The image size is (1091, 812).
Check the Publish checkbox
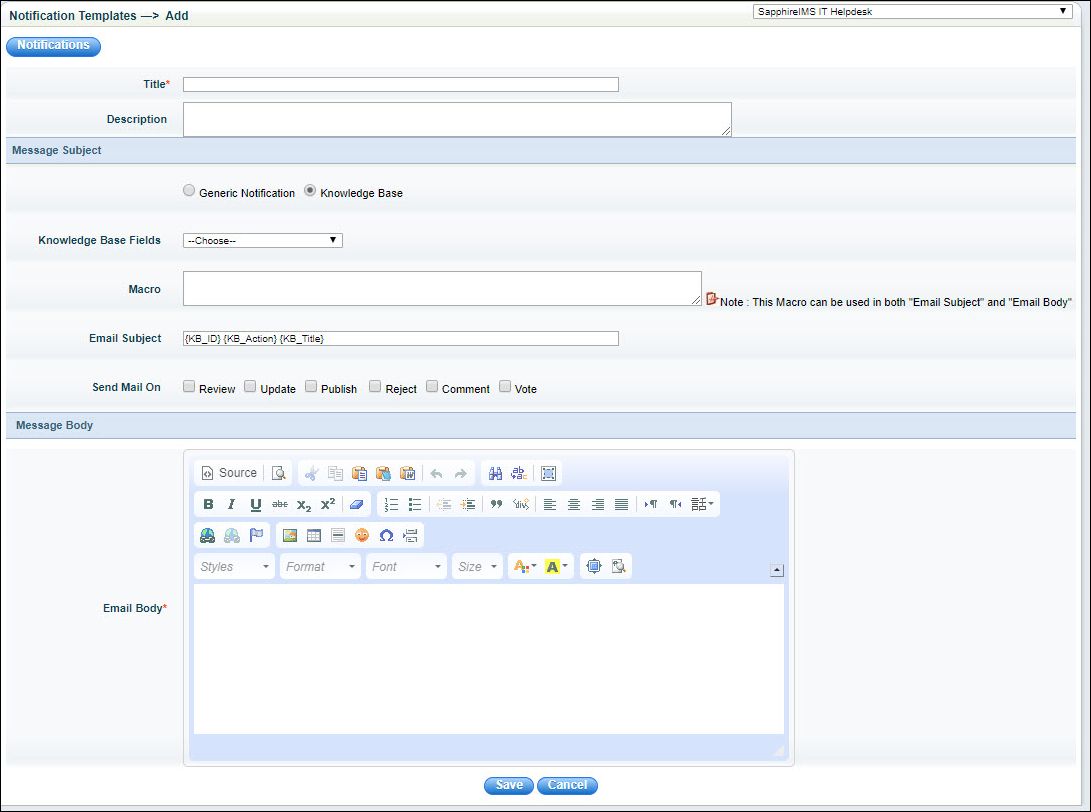pyautogui.click(x=311, y=386)
